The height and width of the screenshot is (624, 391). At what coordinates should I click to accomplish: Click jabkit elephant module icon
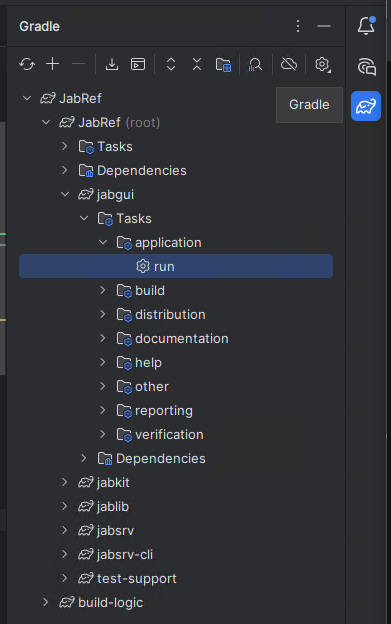point(86,482)
